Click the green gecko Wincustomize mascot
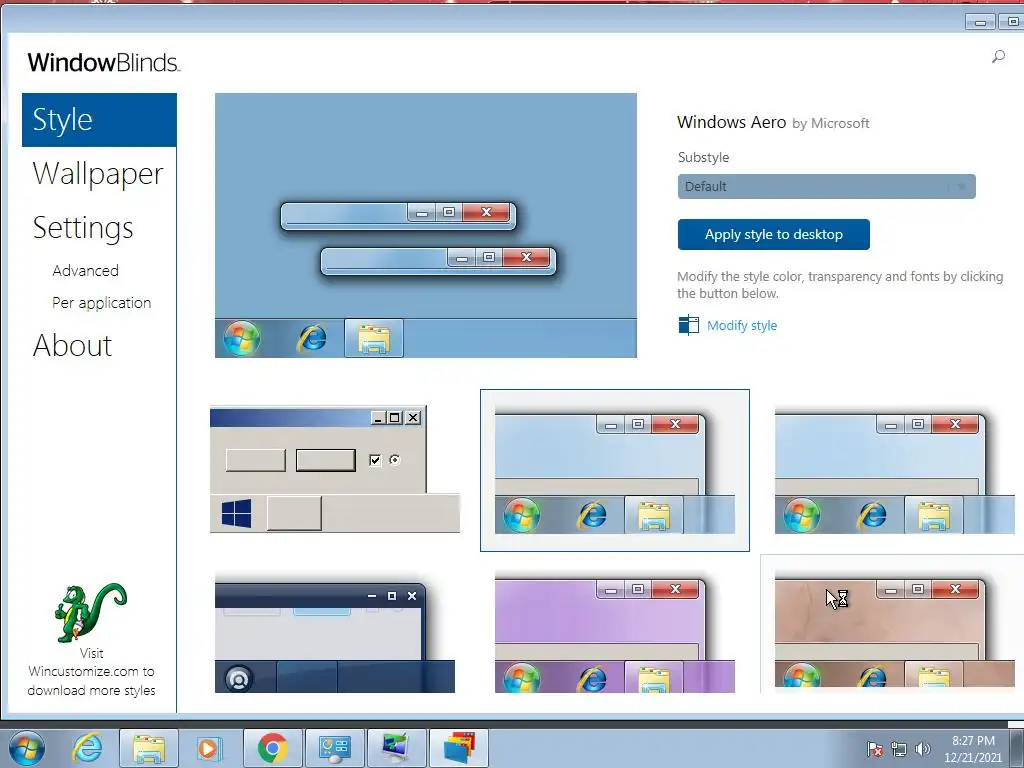The width and height of the screenshot is (1024, 768). 90,613
